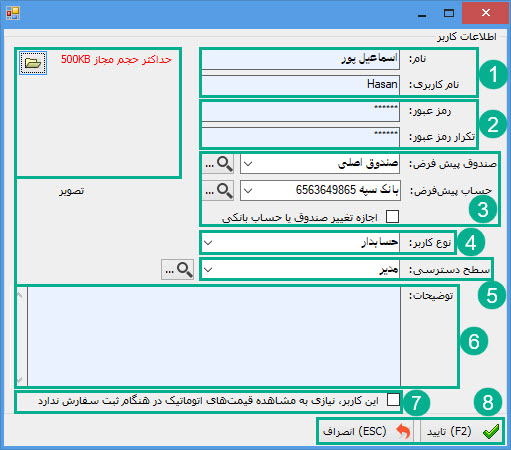
Task: Focus the رمز عبور password field
Action: (301, 111)
